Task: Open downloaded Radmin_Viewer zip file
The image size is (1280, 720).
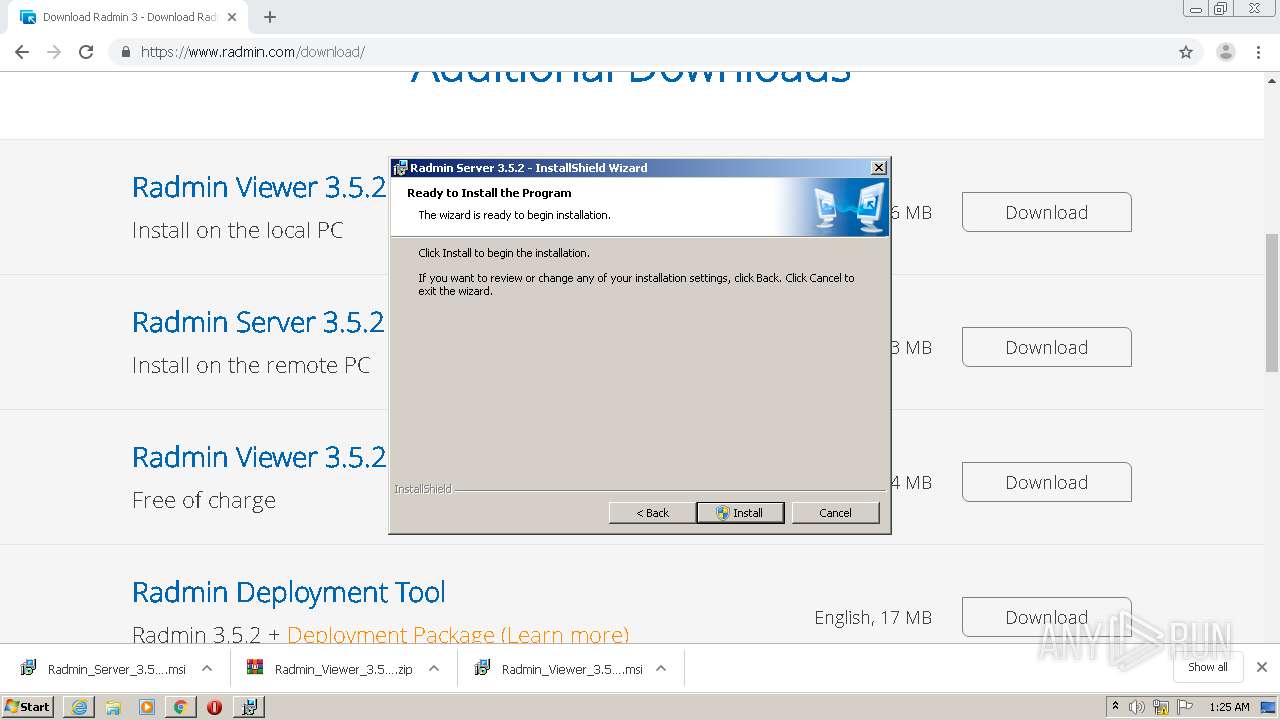Action: click(331, 668)
